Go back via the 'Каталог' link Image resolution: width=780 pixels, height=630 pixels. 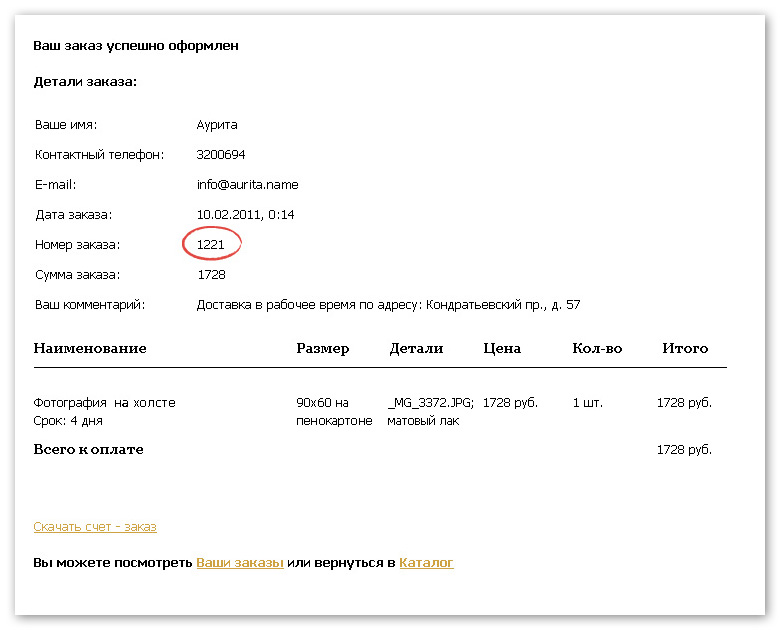click(426, 563)
